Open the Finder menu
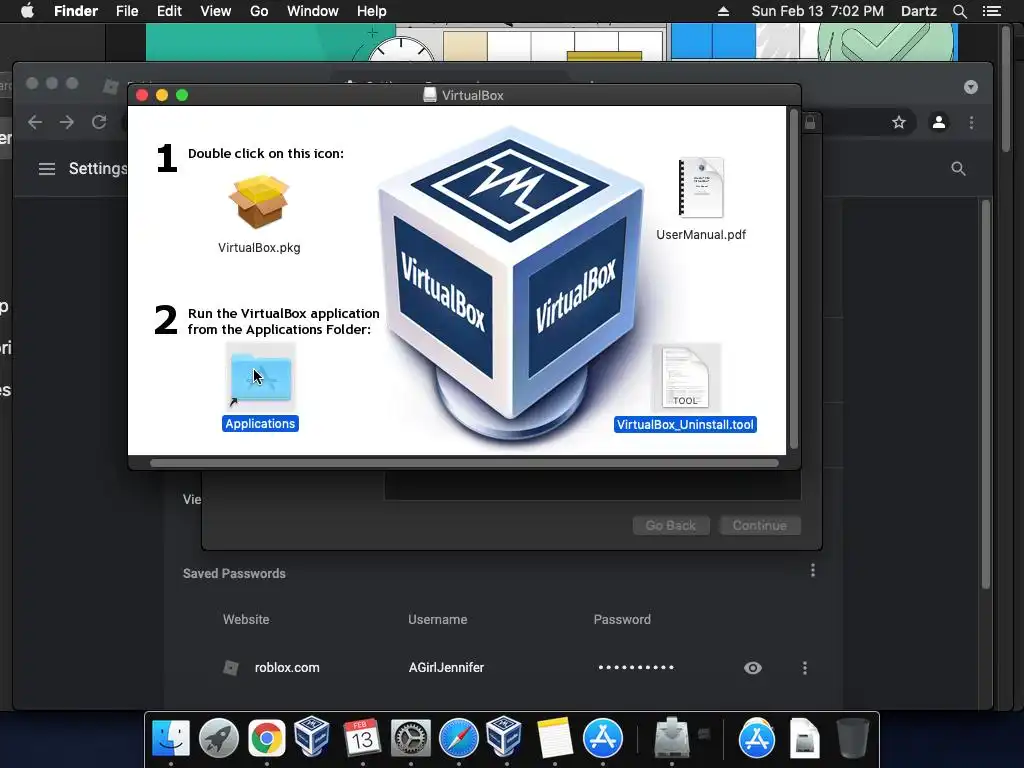This screenshot has height=768, width=1024. pos(76,11)
